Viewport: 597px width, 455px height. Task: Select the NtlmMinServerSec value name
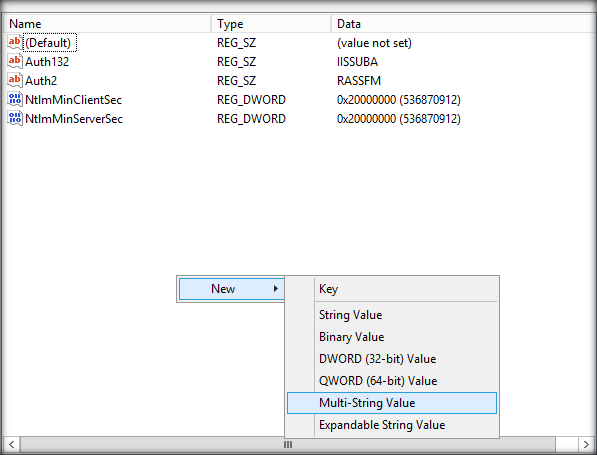click(74, 119)
